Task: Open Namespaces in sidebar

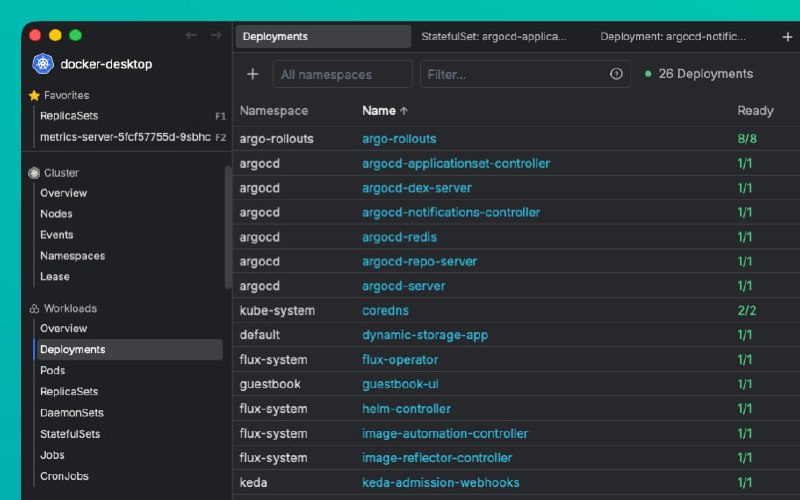Action: pos(72,256)
